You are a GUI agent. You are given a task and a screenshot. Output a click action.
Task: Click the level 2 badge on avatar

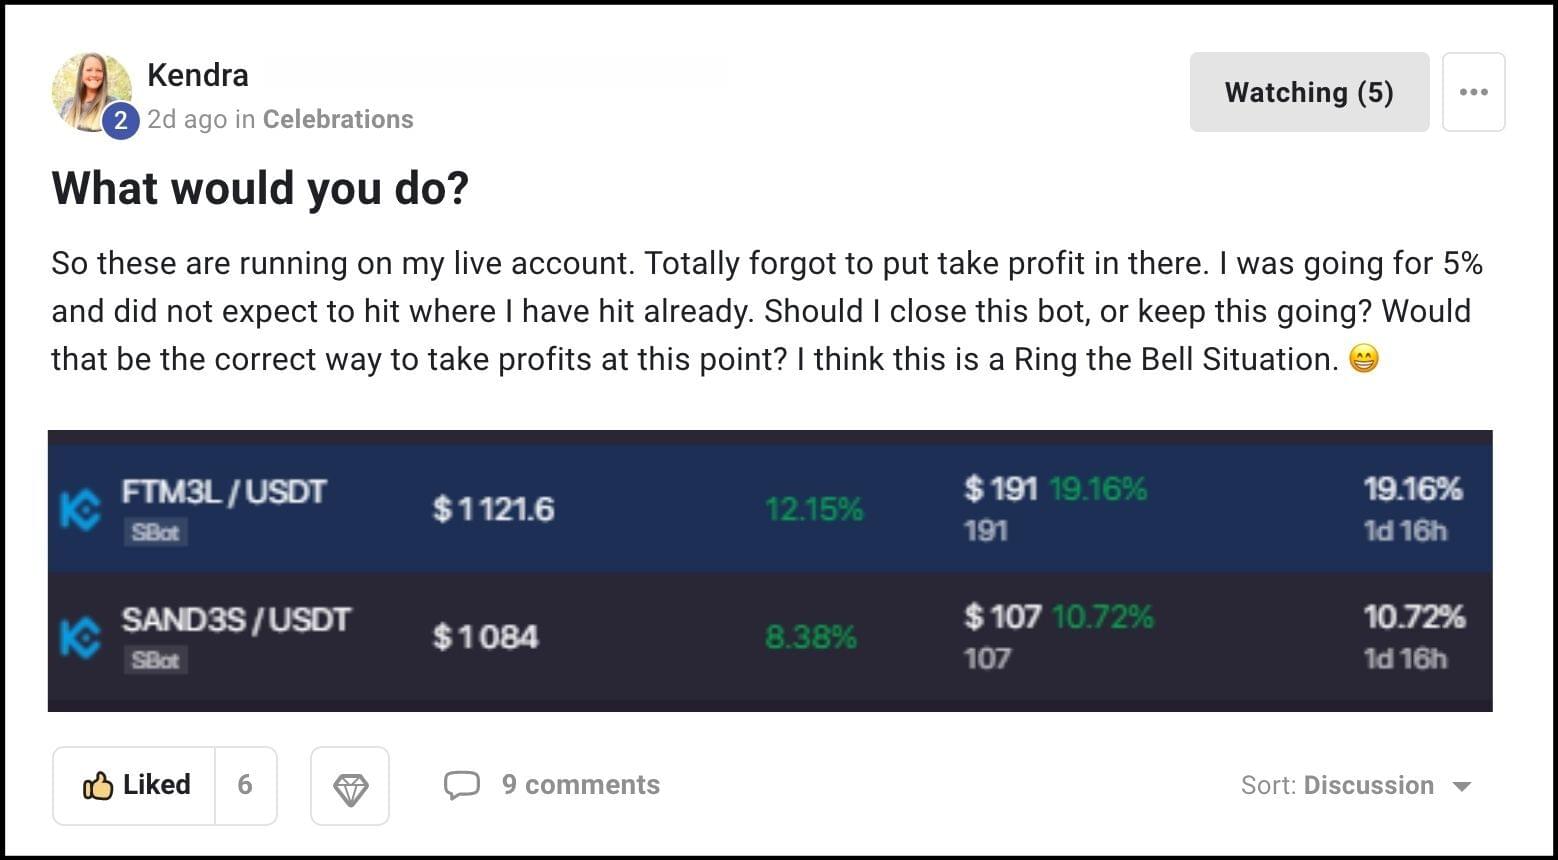coord(120,121)
